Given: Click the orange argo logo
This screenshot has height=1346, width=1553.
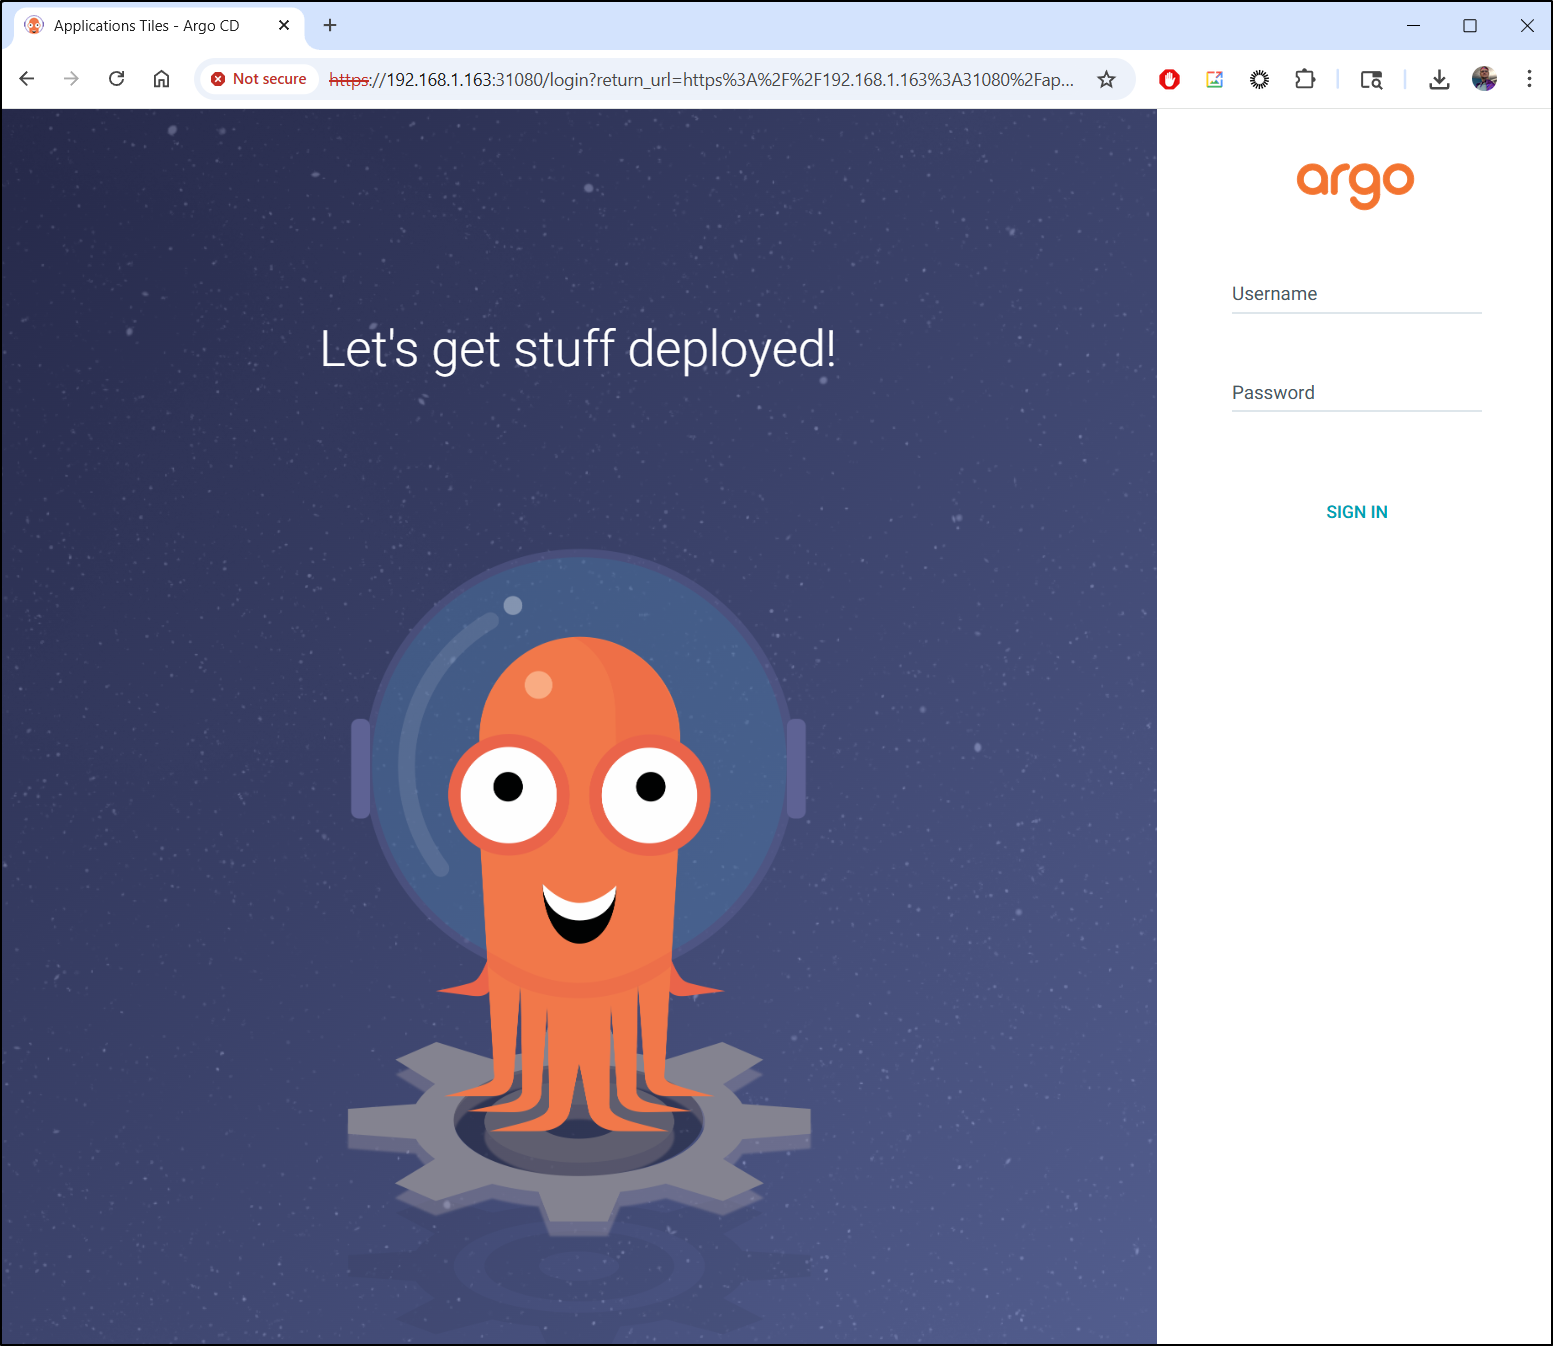Looking at the screenshot, I should coord(1355,183).
